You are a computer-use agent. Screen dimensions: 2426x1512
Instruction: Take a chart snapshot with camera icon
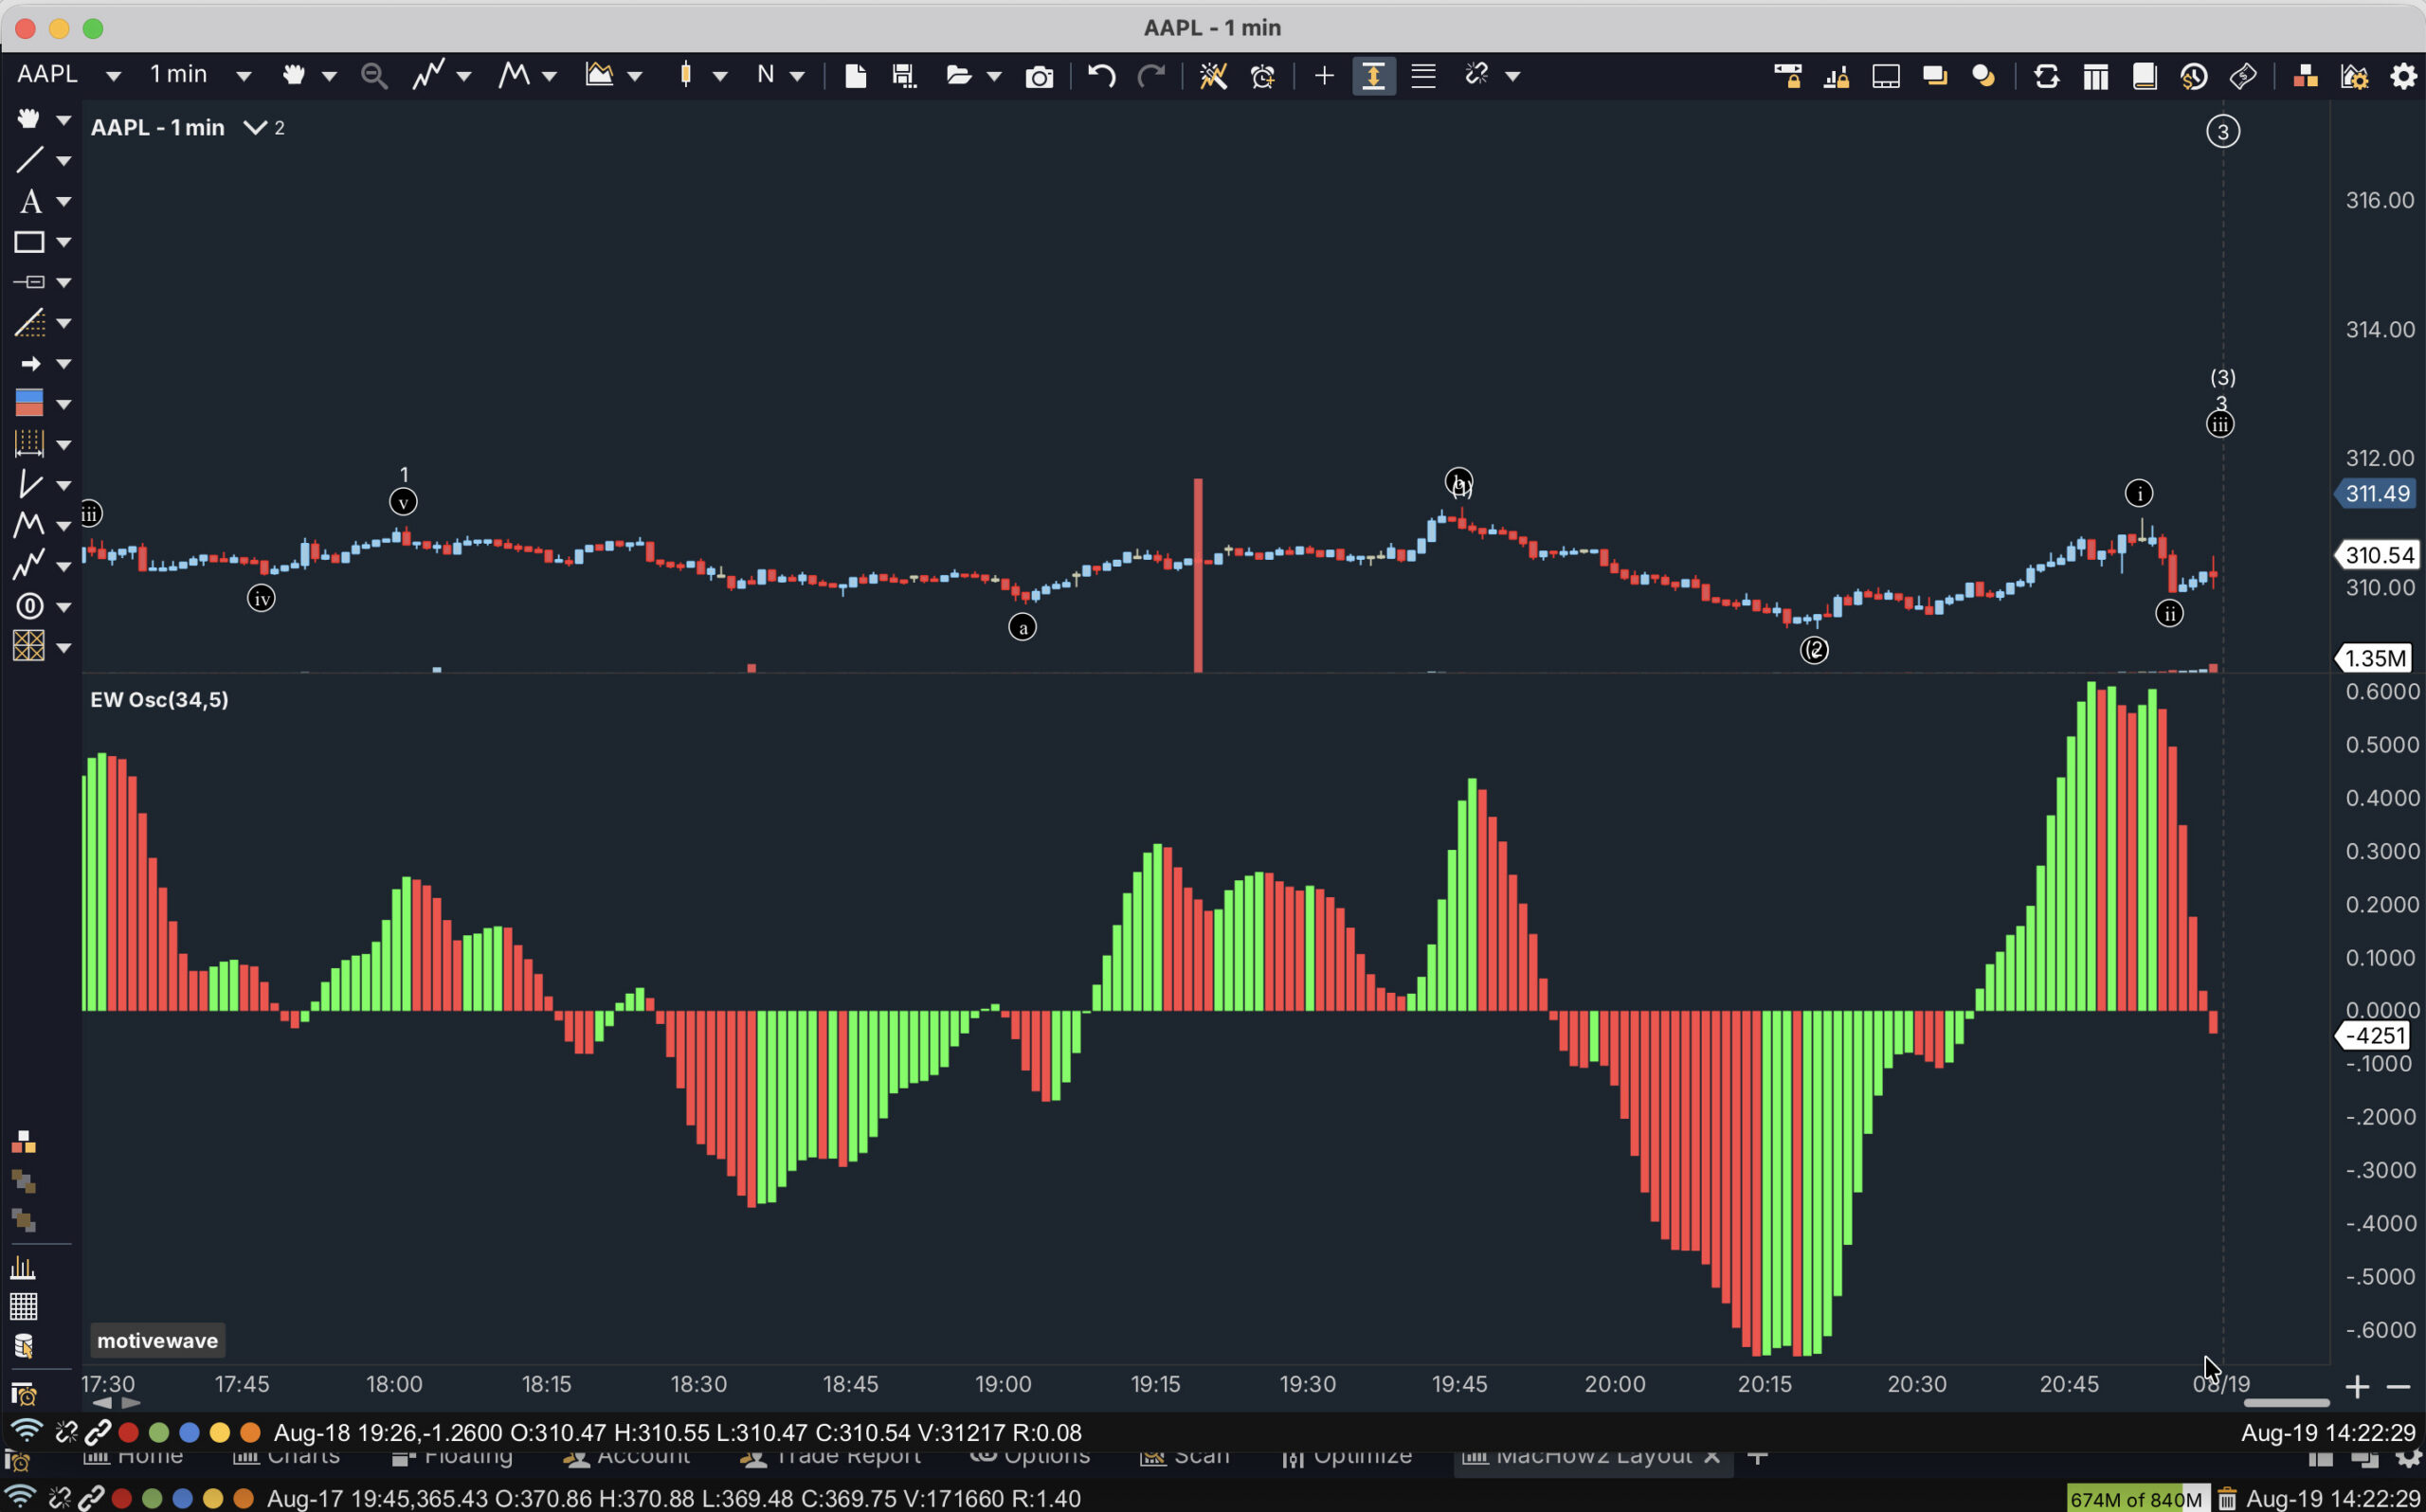[1039, 77]
